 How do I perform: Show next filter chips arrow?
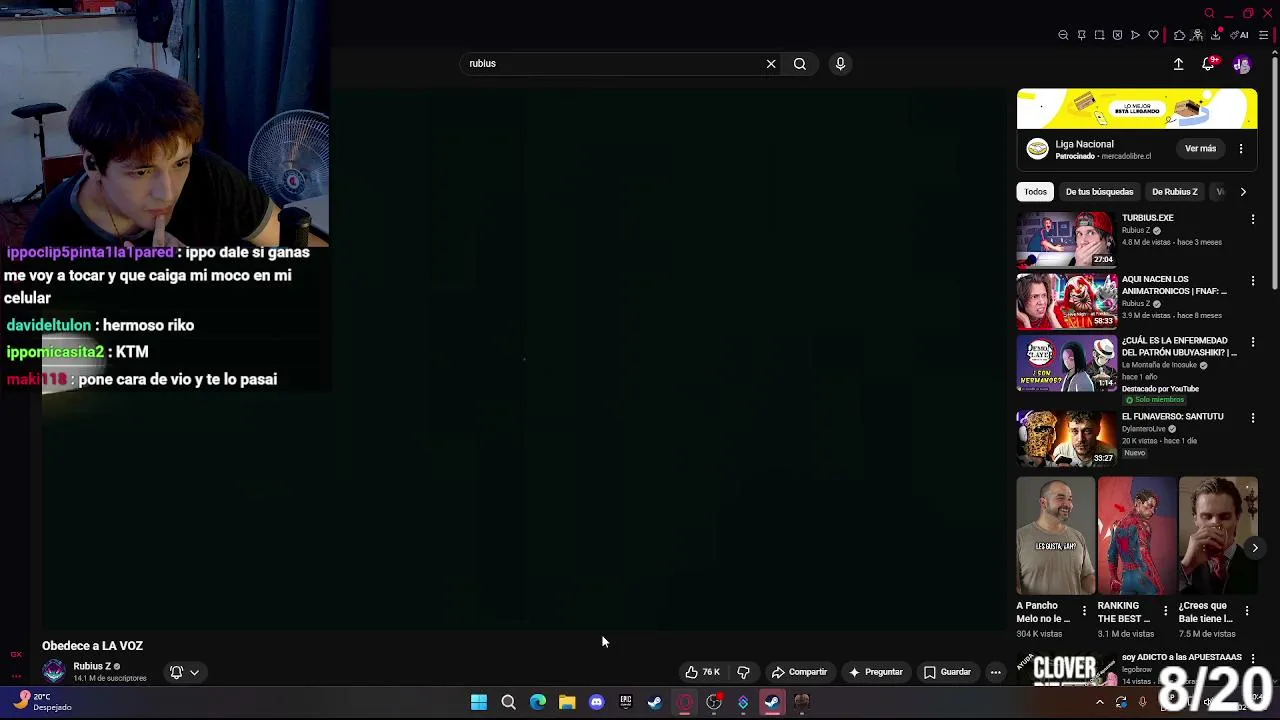click(1243, 192)
